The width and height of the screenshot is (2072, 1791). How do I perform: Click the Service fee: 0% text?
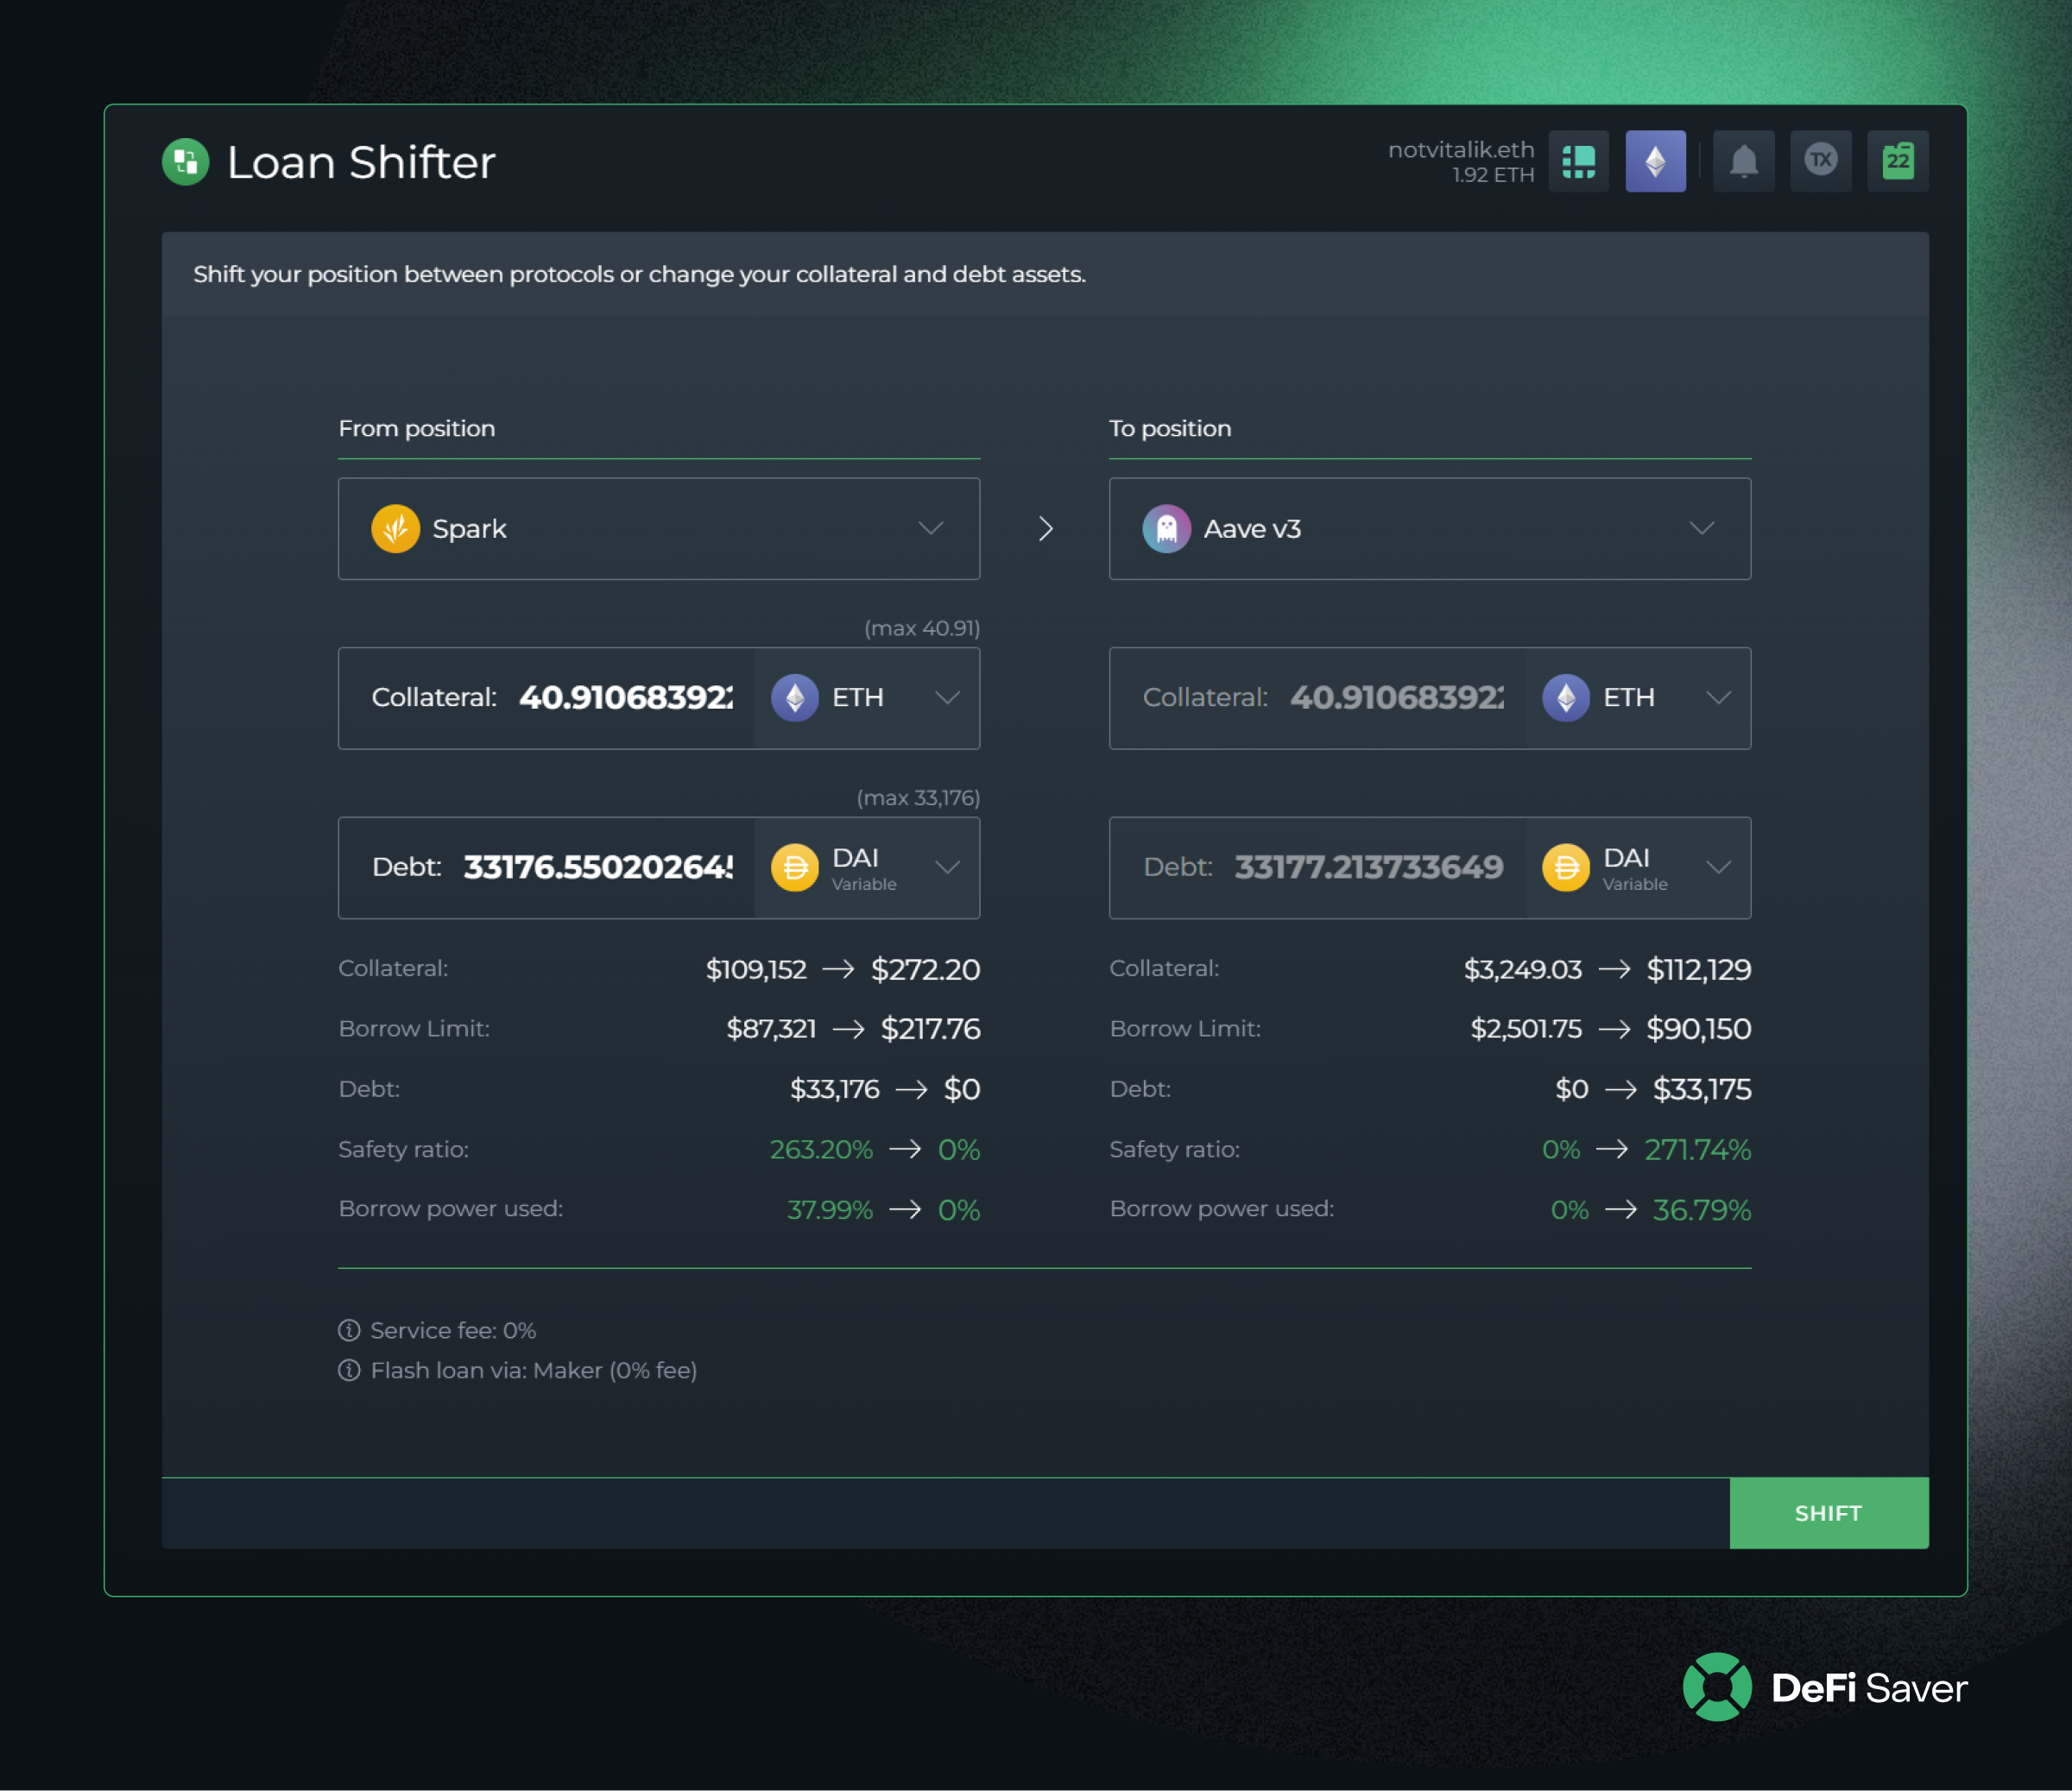(453, 1330)
